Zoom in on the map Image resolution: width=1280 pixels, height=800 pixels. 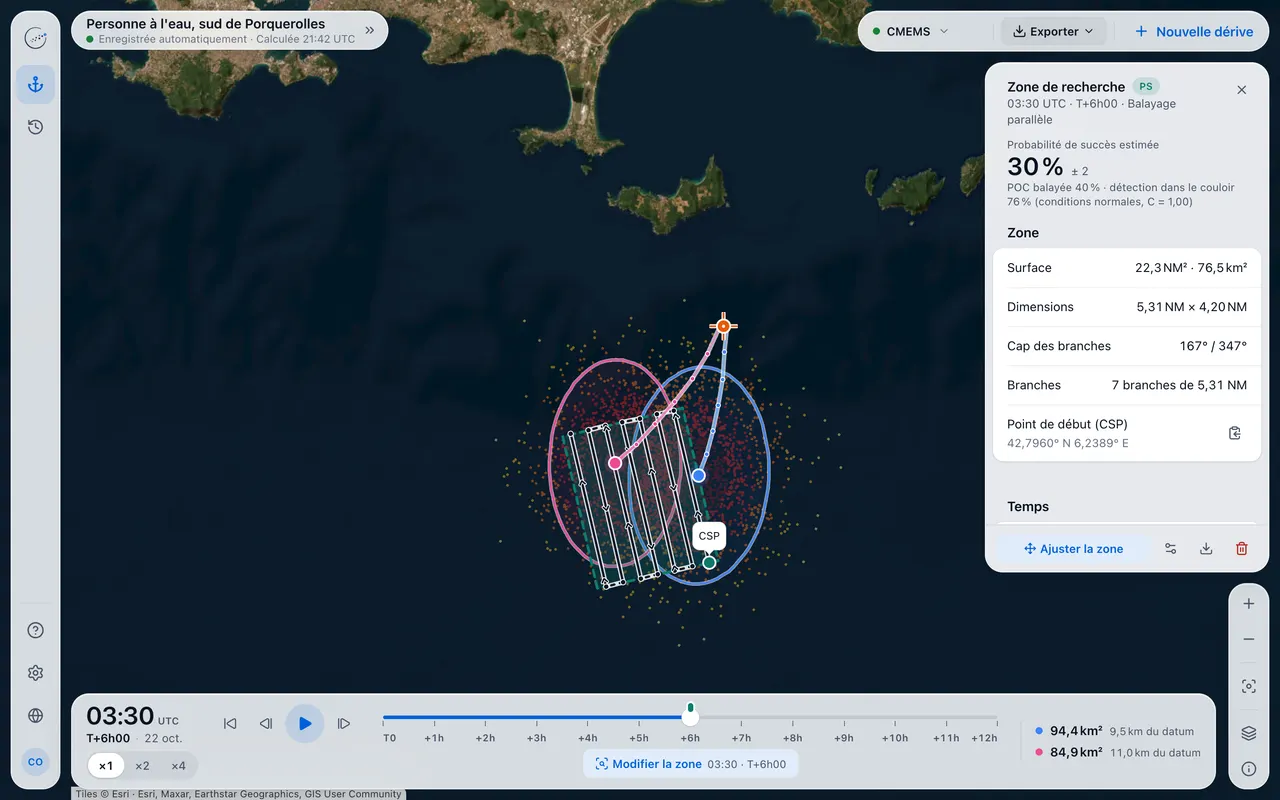(1249, 604)
